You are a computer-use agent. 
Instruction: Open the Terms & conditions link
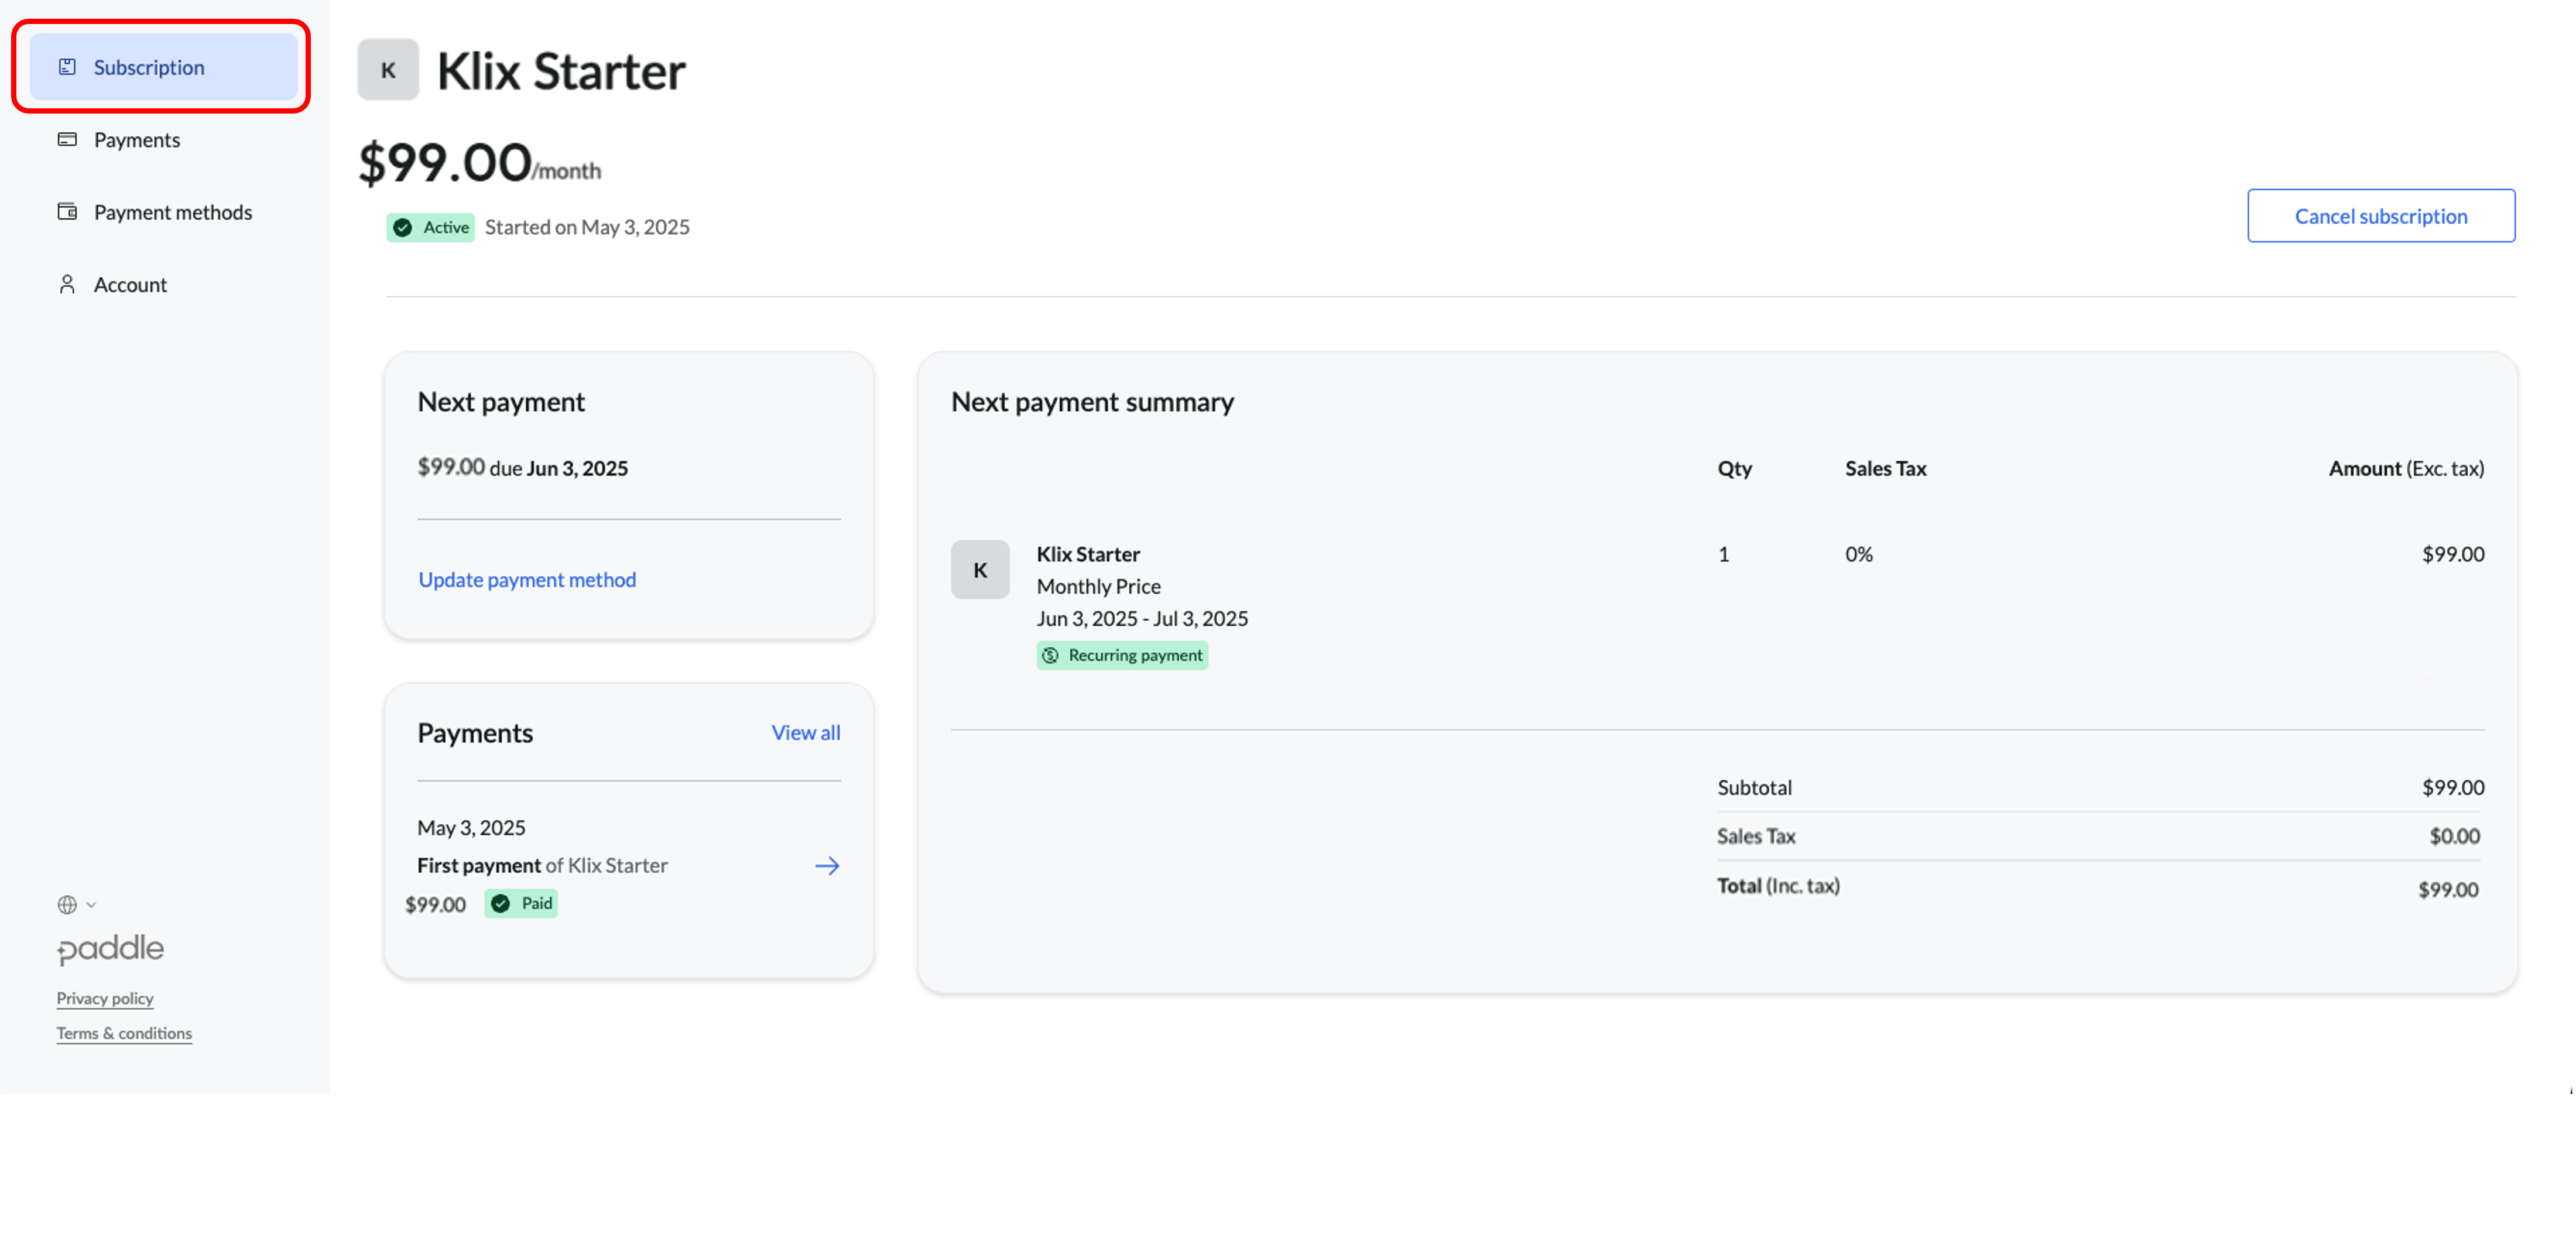coord(124,1033)
